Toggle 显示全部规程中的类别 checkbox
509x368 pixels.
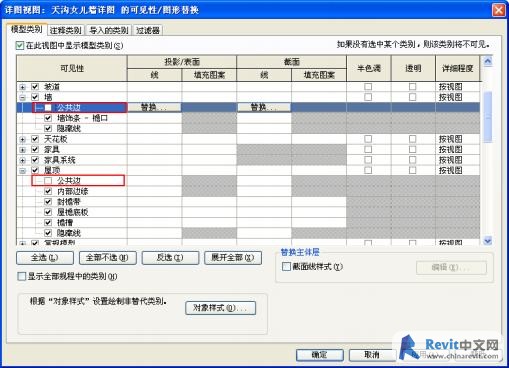coord(21,276)
